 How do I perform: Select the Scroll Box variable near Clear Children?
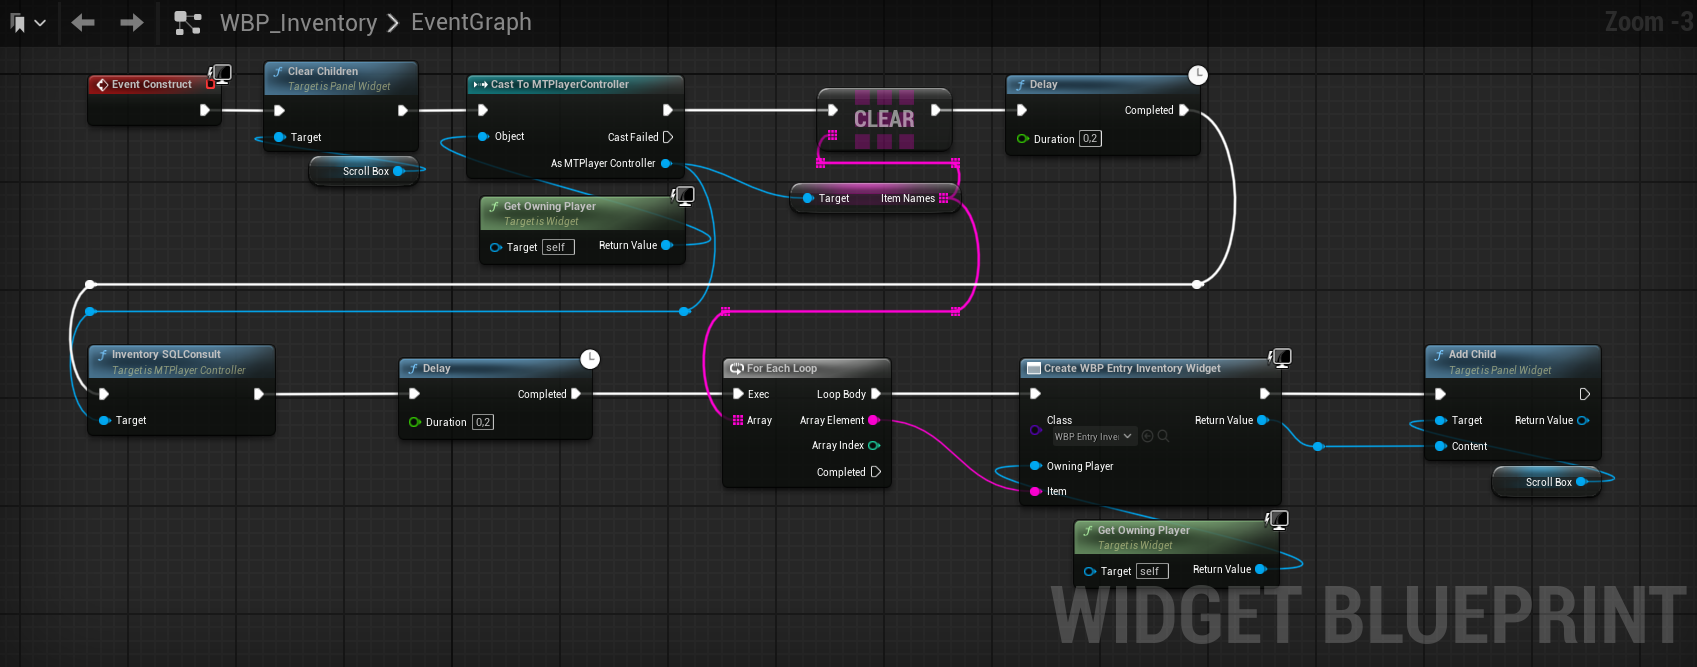(364, 171)
